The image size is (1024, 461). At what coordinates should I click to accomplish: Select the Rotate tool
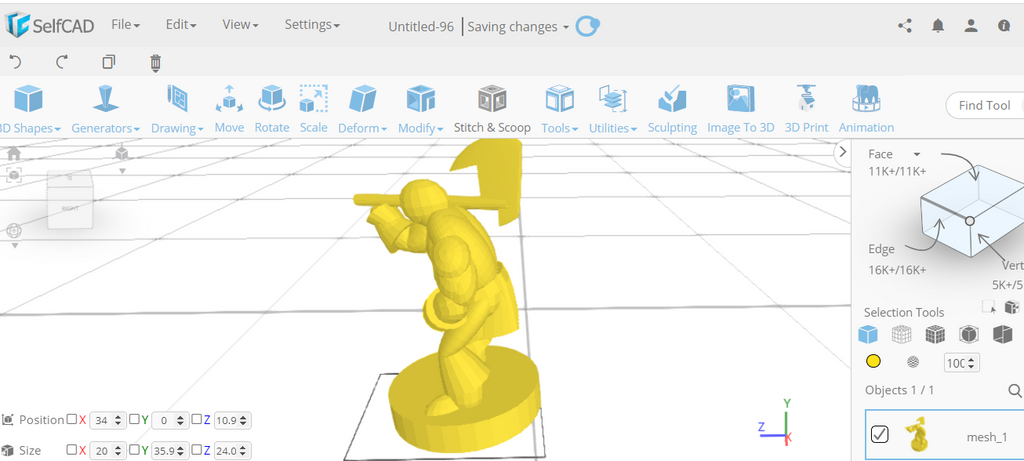click(272, 109)
